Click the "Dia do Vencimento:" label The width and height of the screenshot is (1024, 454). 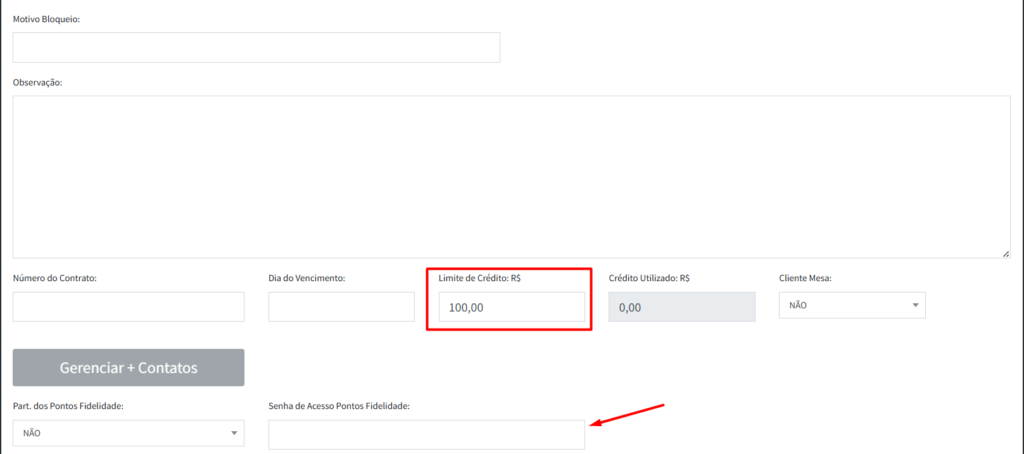pos(306,277)
